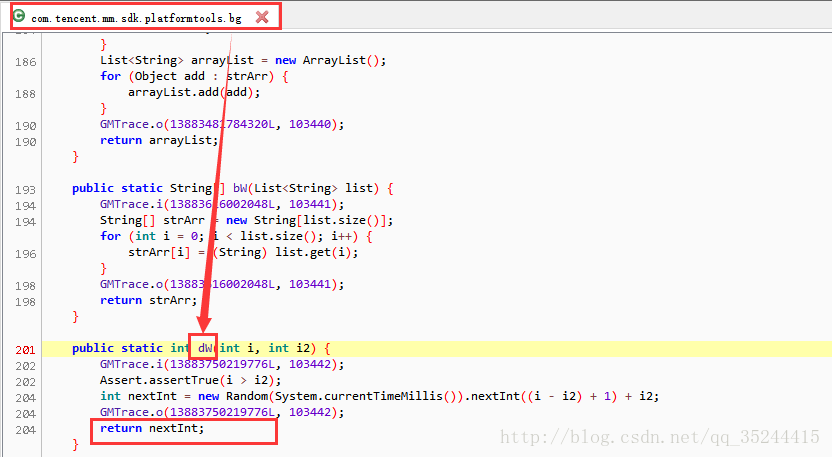Screen dimensions: 832x457
Task: Click line number 201 in gutter
Action: [26, 348]
